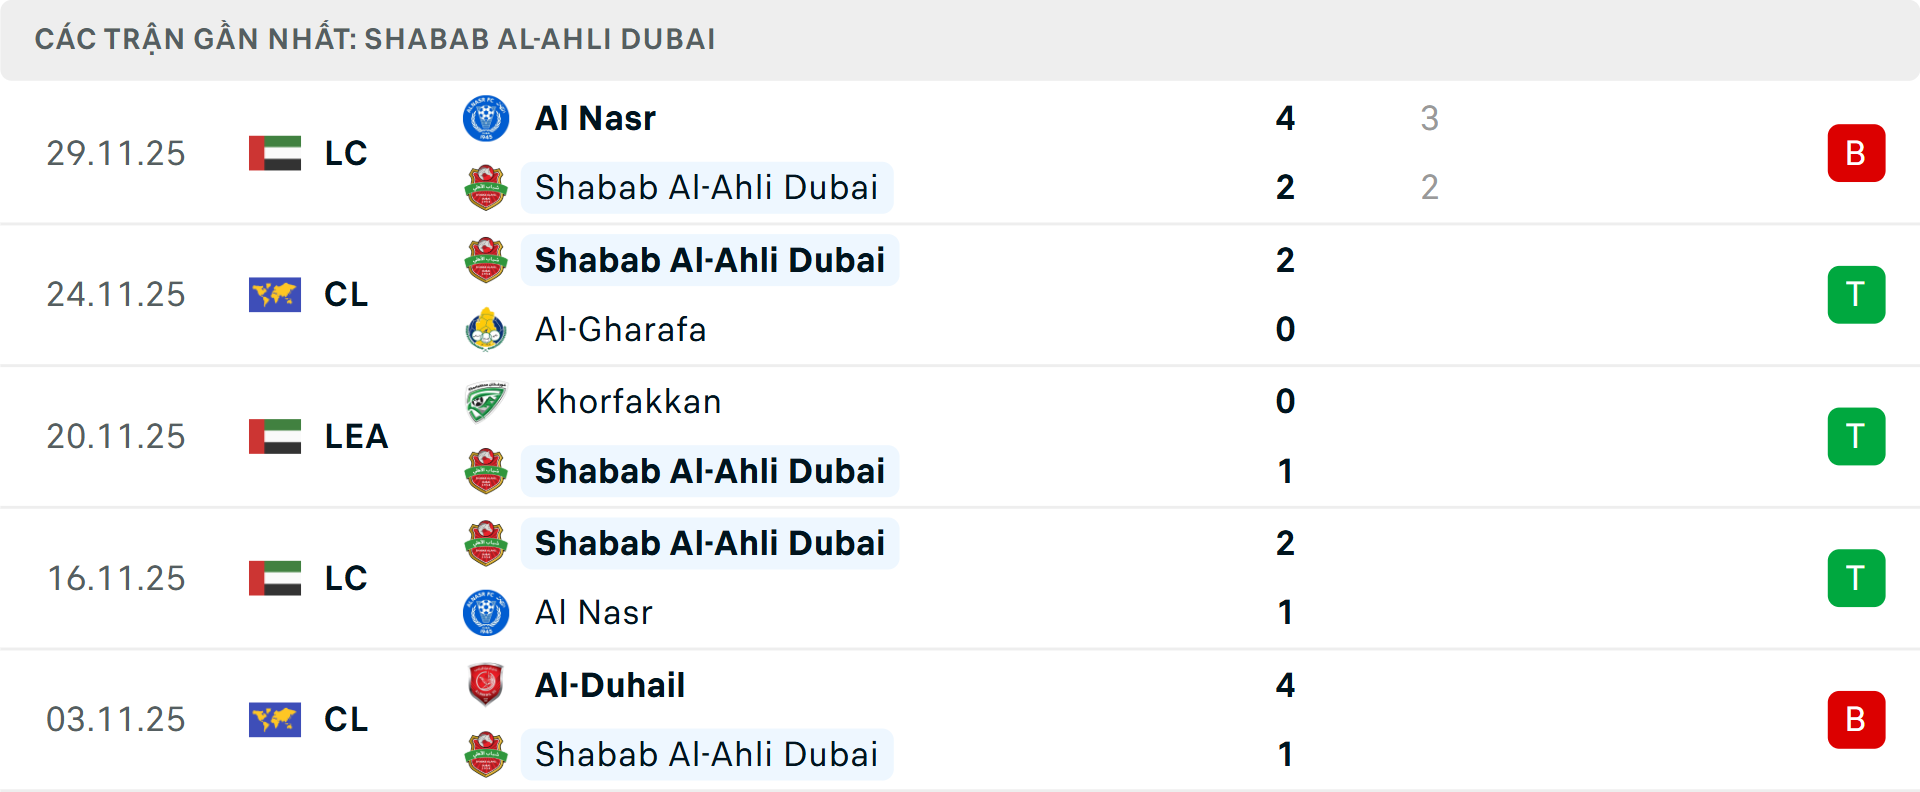
Task: Open the LC competition label on 16.11.25
Action: click(x=344, y=578)
